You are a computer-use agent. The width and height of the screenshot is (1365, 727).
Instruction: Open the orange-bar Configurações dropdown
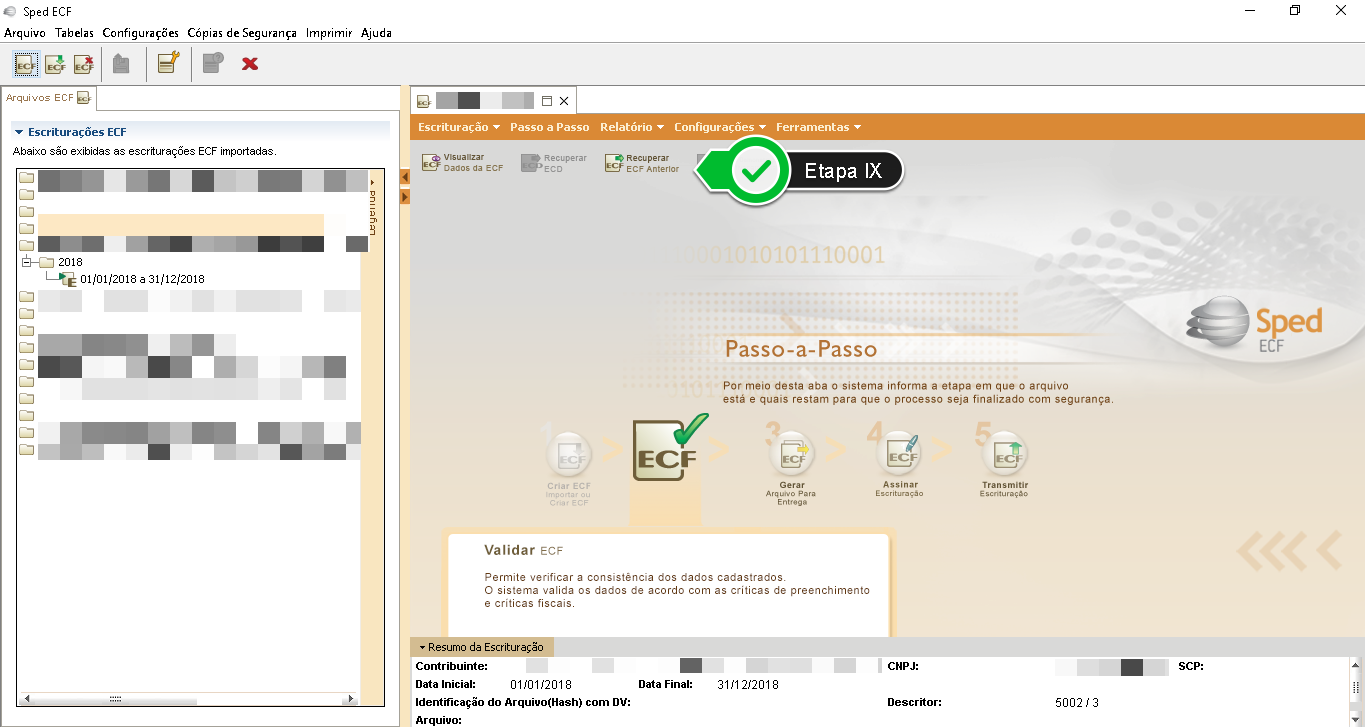tap(720, 127)
